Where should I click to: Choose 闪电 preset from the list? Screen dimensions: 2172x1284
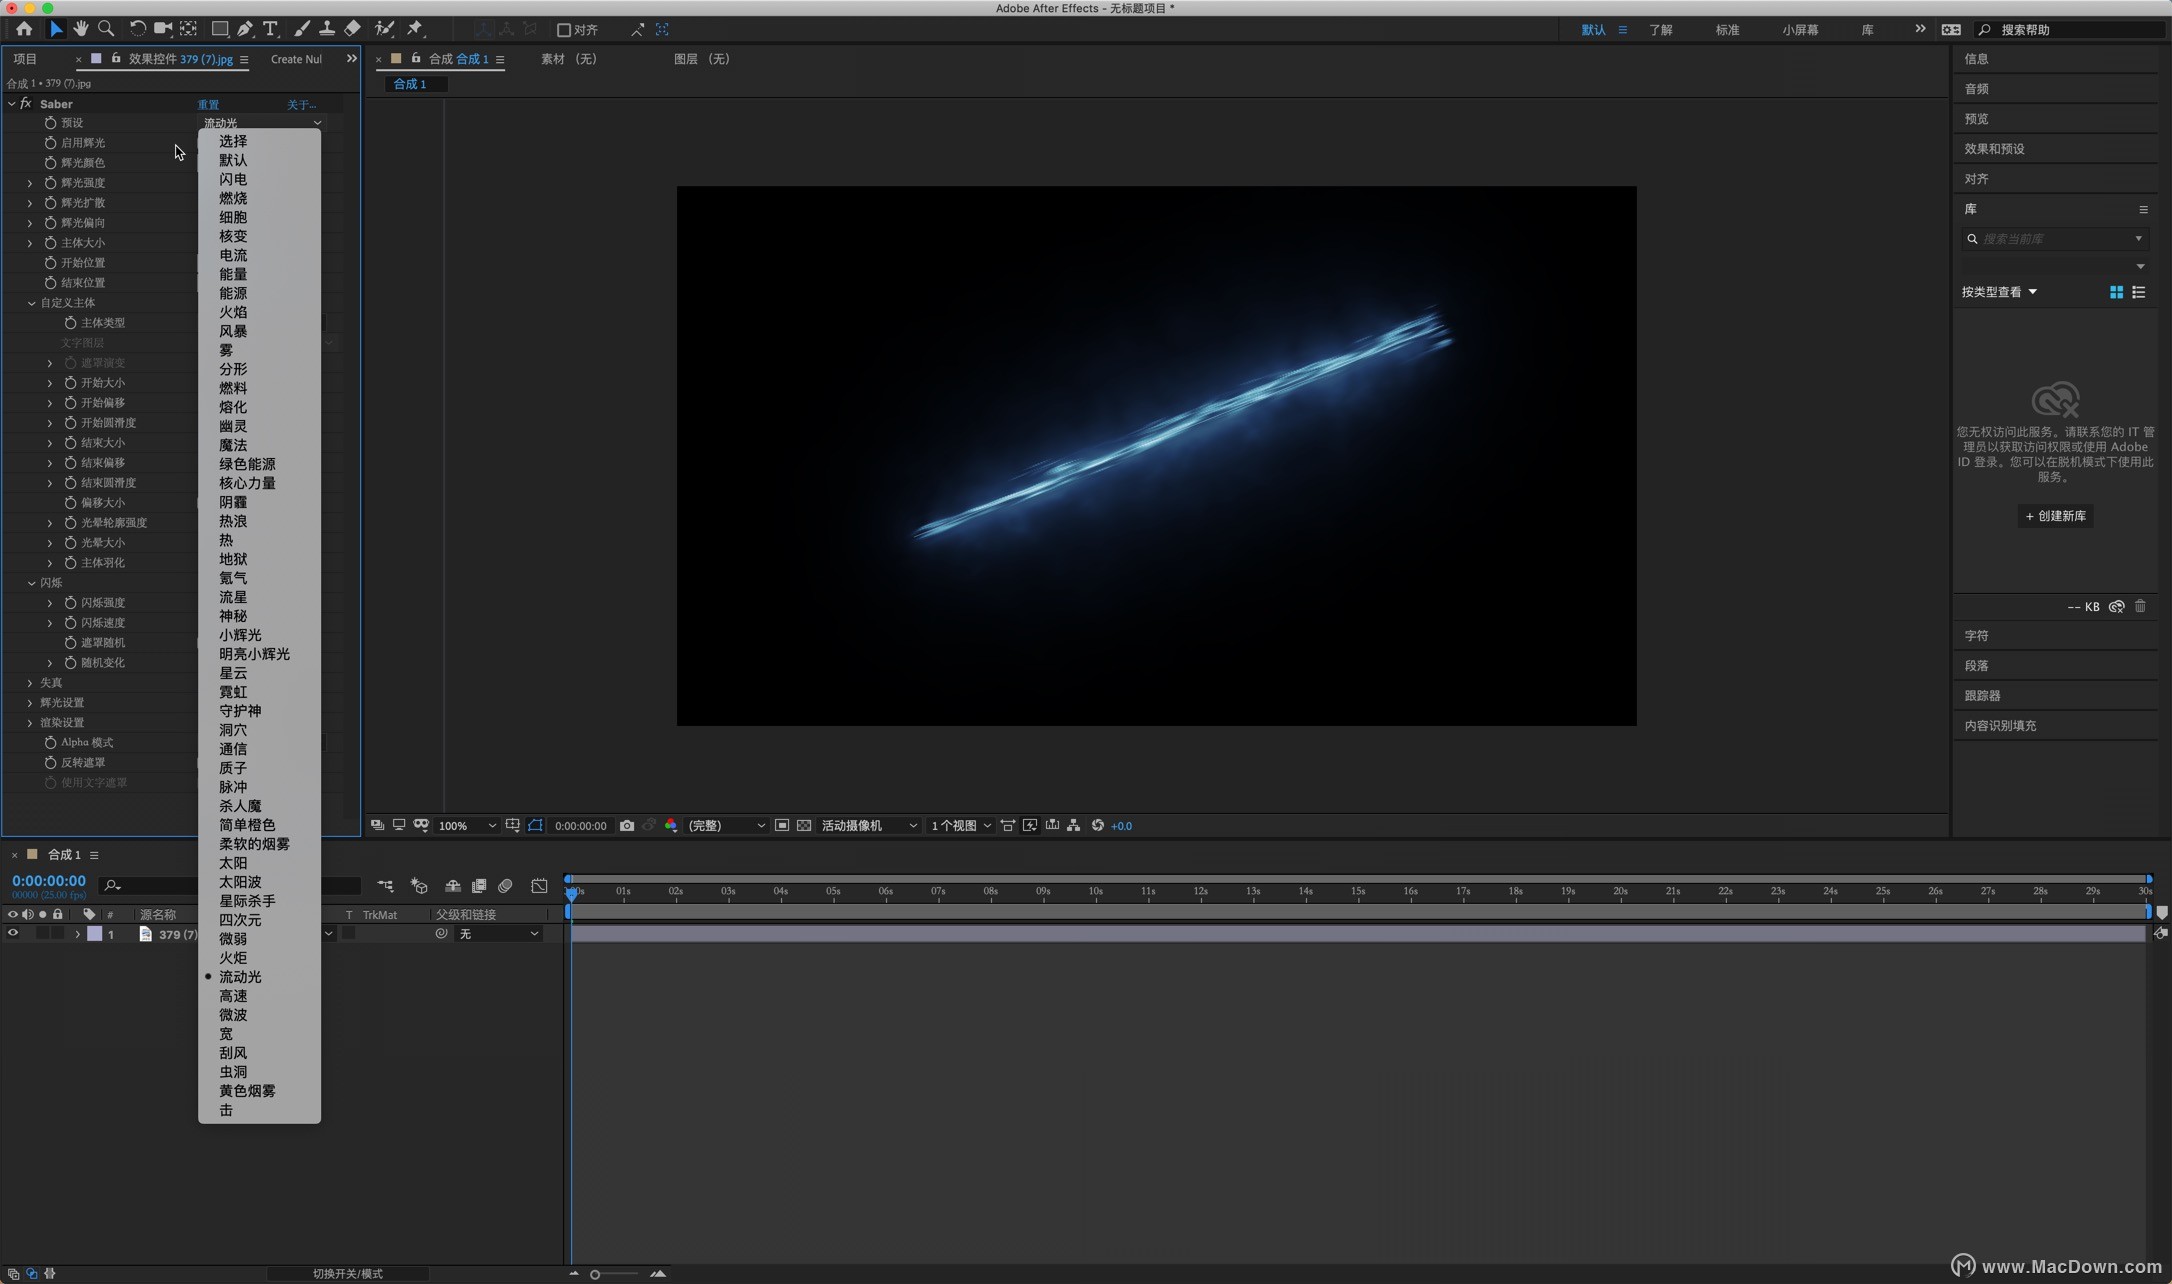click(233, 179)
